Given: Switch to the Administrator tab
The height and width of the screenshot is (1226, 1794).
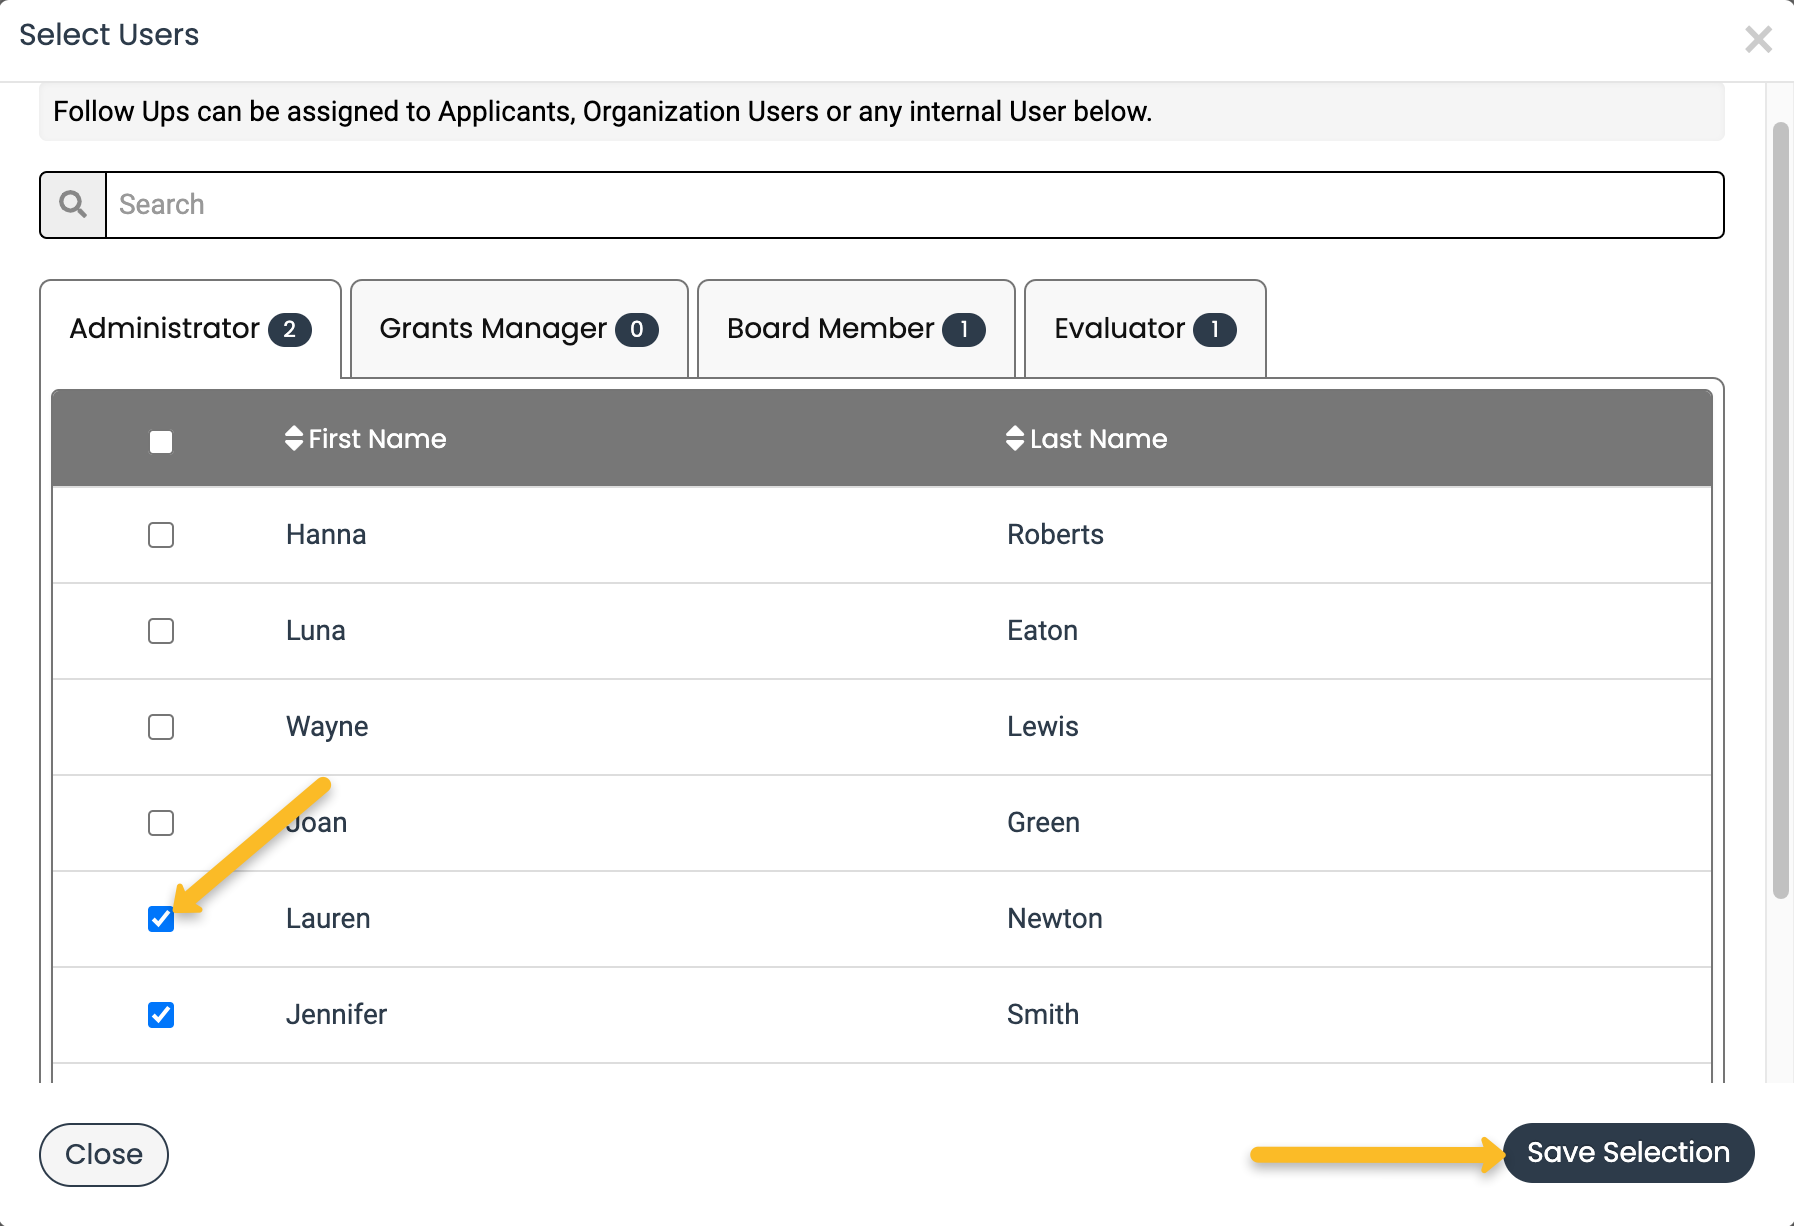Looking at the screenshot, I should [190, 329].
